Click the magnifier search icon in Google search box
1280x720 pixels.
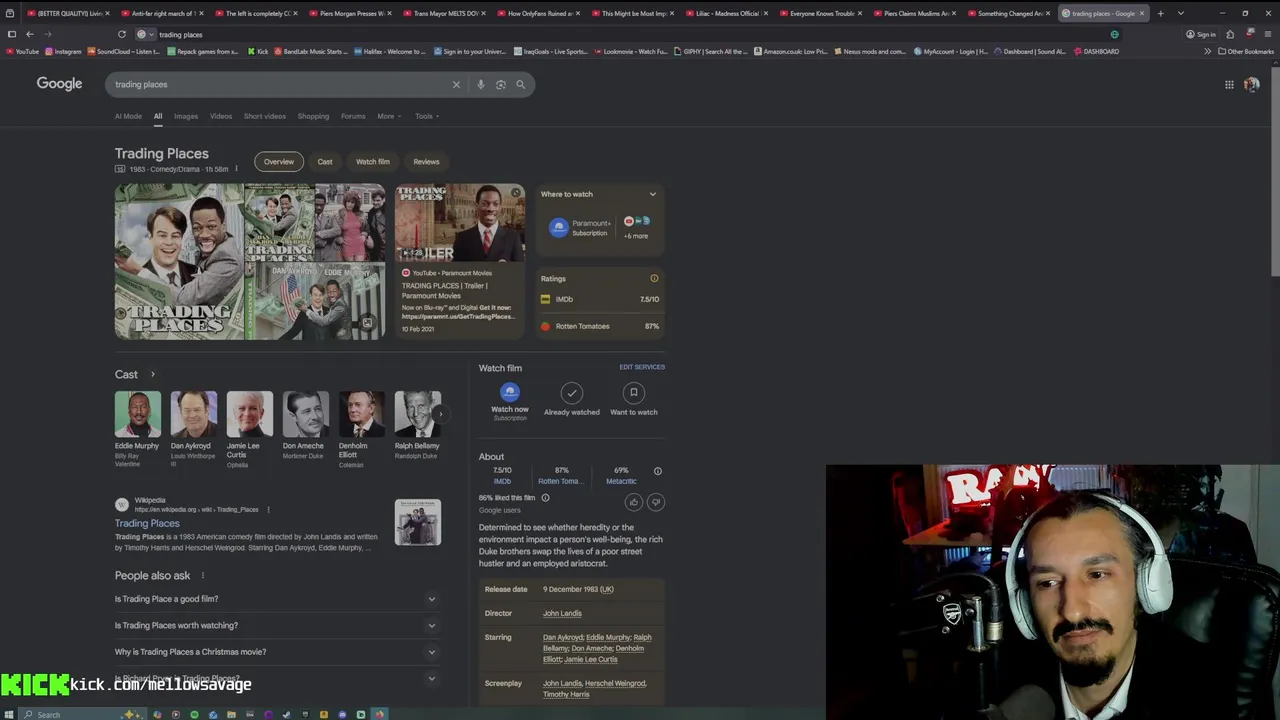[x=520, y=85]
